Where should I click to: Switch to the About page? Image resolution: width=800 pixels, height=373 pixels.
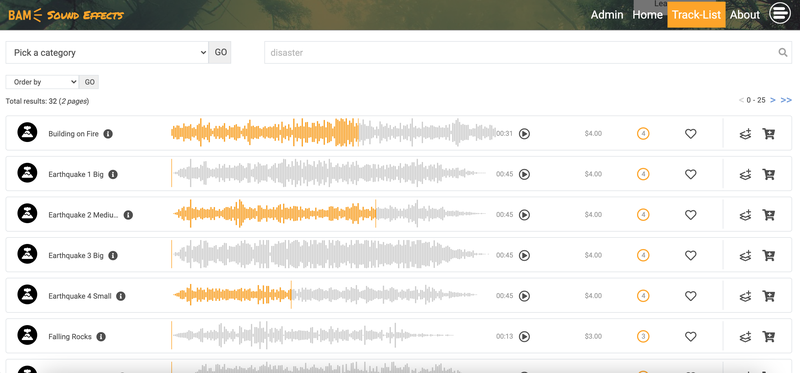click(745, 15)
